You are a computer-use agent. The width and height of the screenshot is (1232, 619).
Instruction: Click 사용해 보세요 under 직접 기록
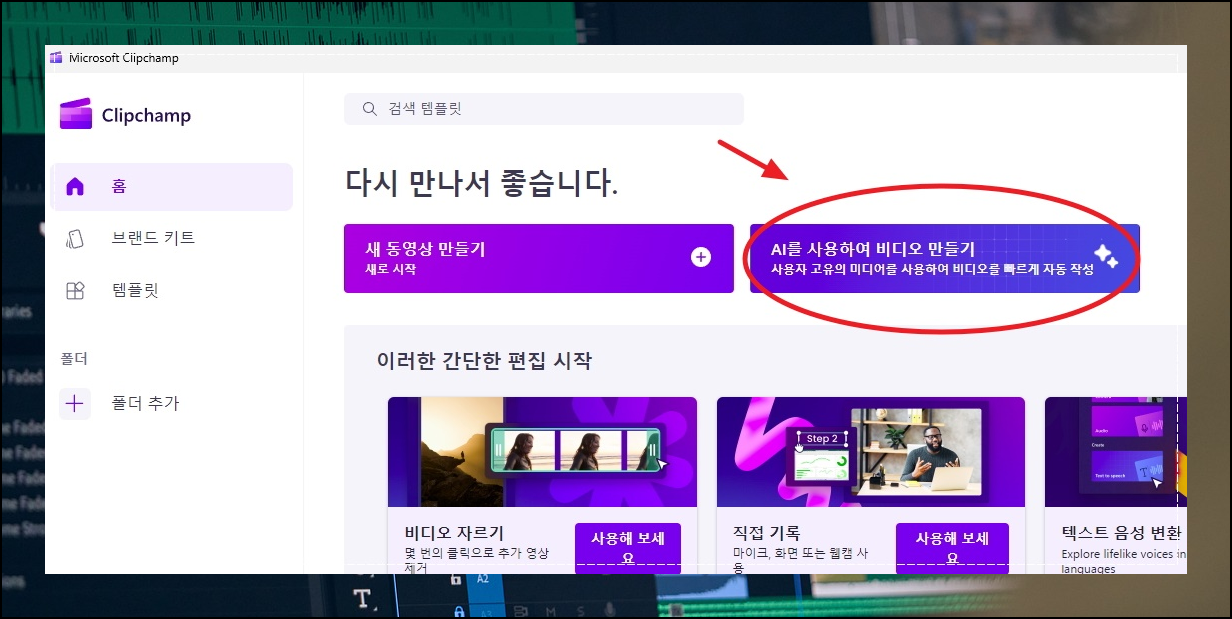952,548
